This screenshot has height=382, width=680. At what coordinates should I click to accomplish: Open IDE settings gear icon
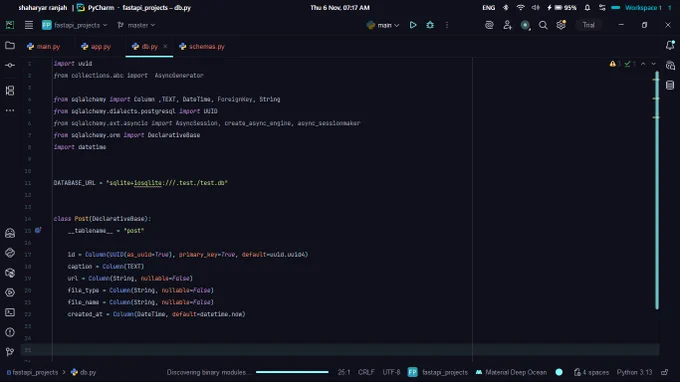[x=561, y=25]
